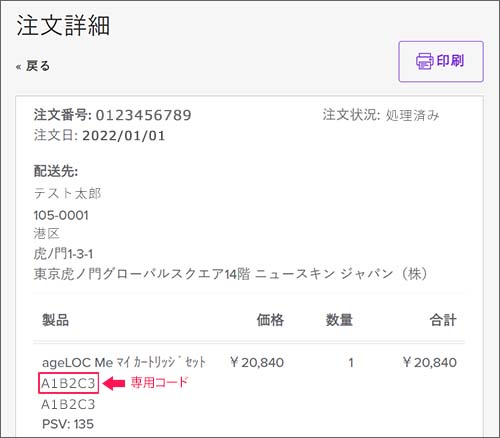Click the printer icon in the 印刷 button

tap(425, 61)
